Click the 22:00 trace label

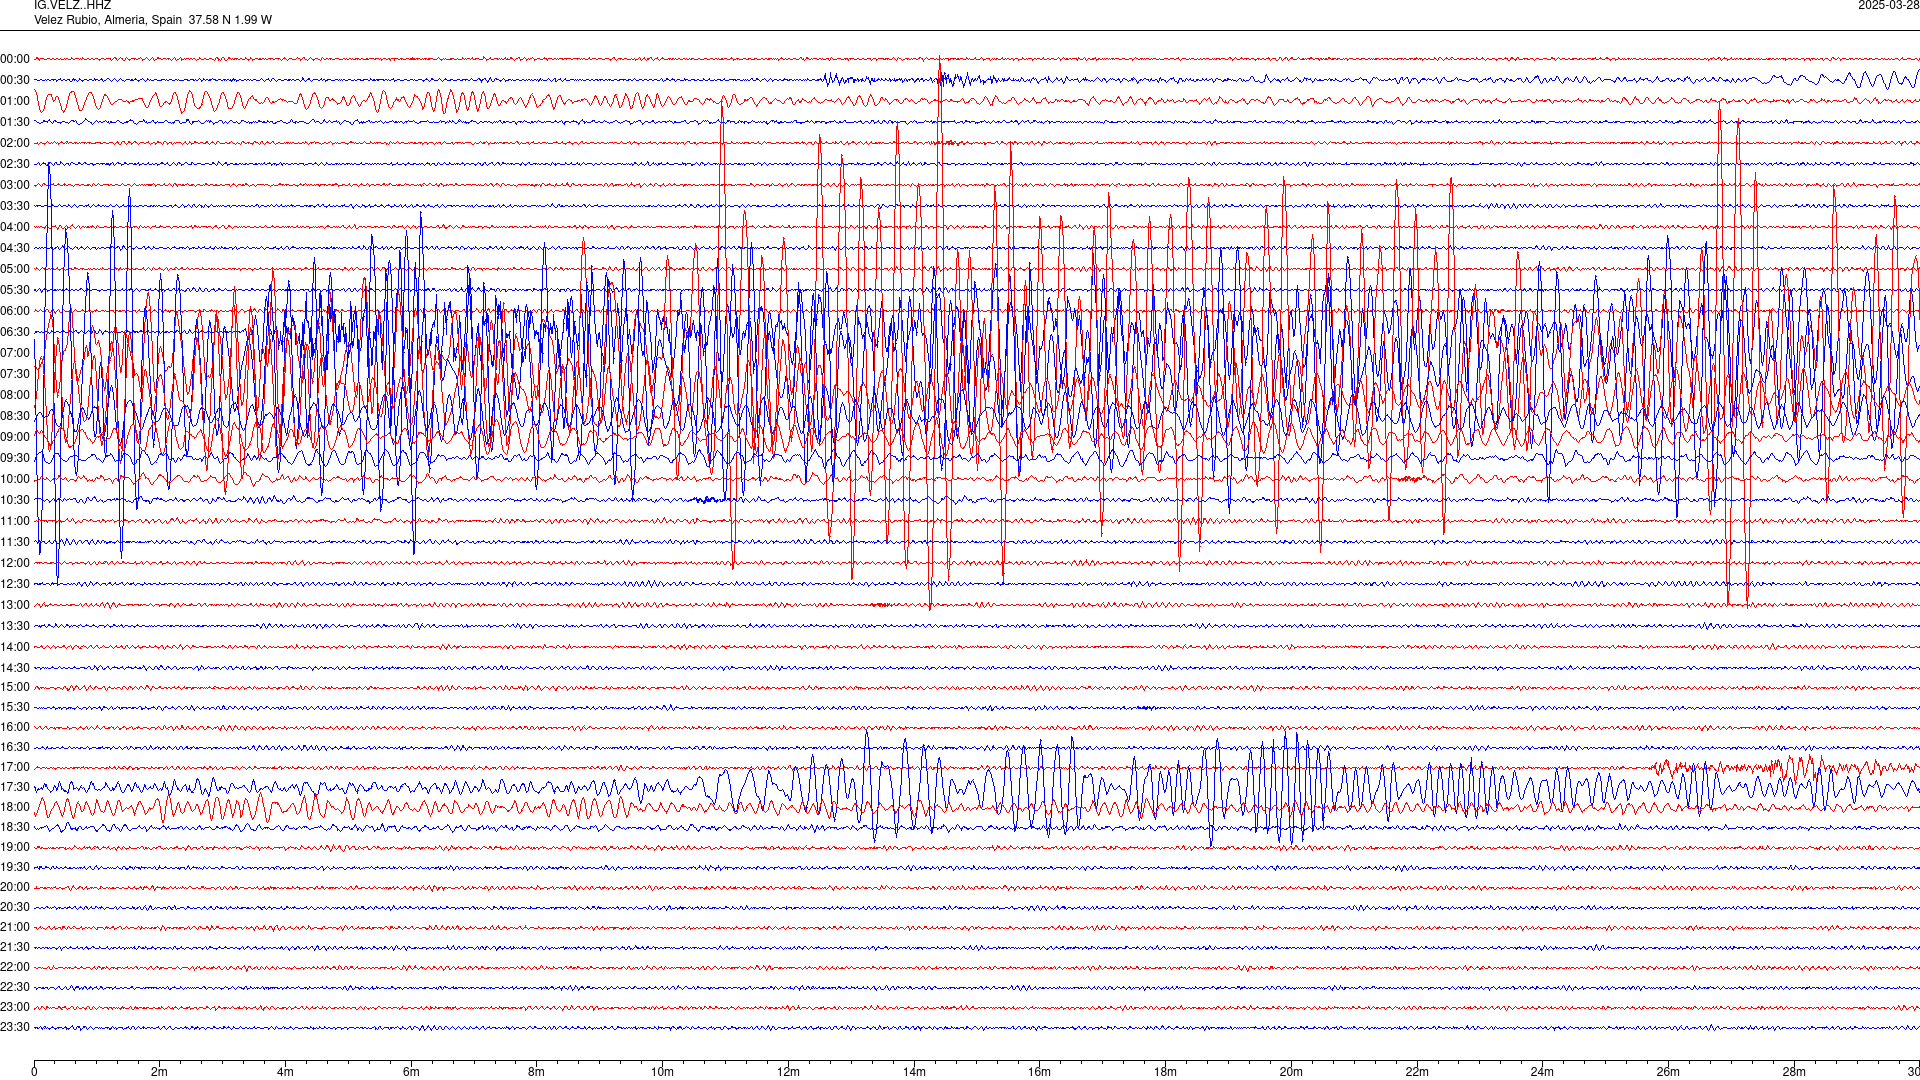pos(15,967)
